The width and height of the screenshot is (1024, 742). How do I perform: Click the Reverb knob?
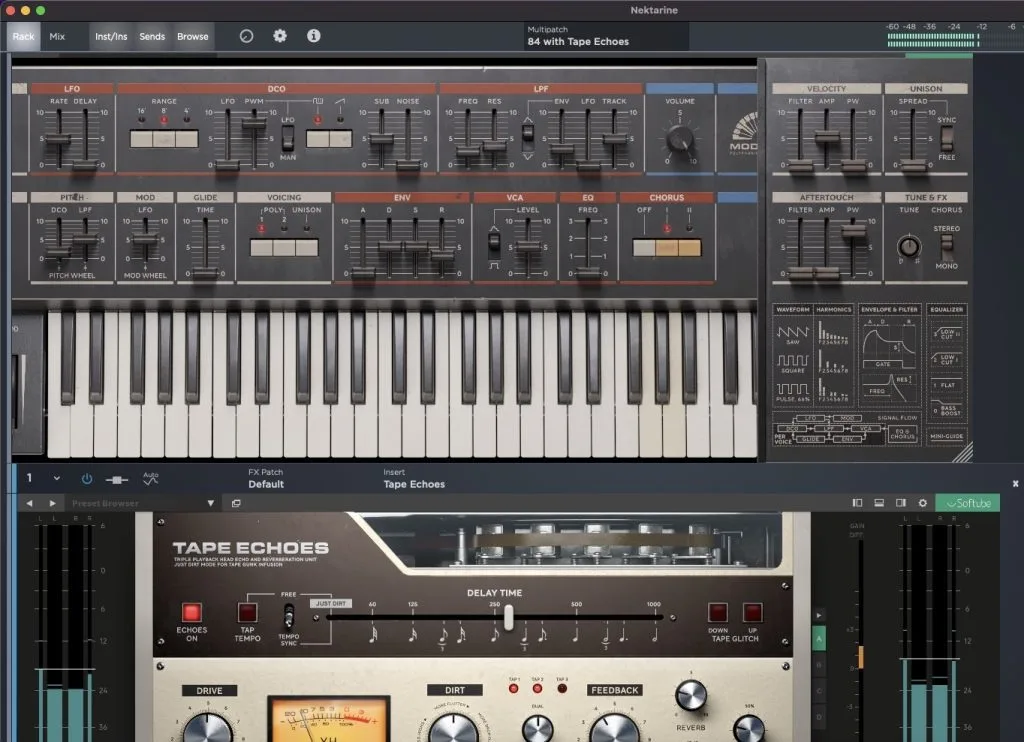(690, 696)
